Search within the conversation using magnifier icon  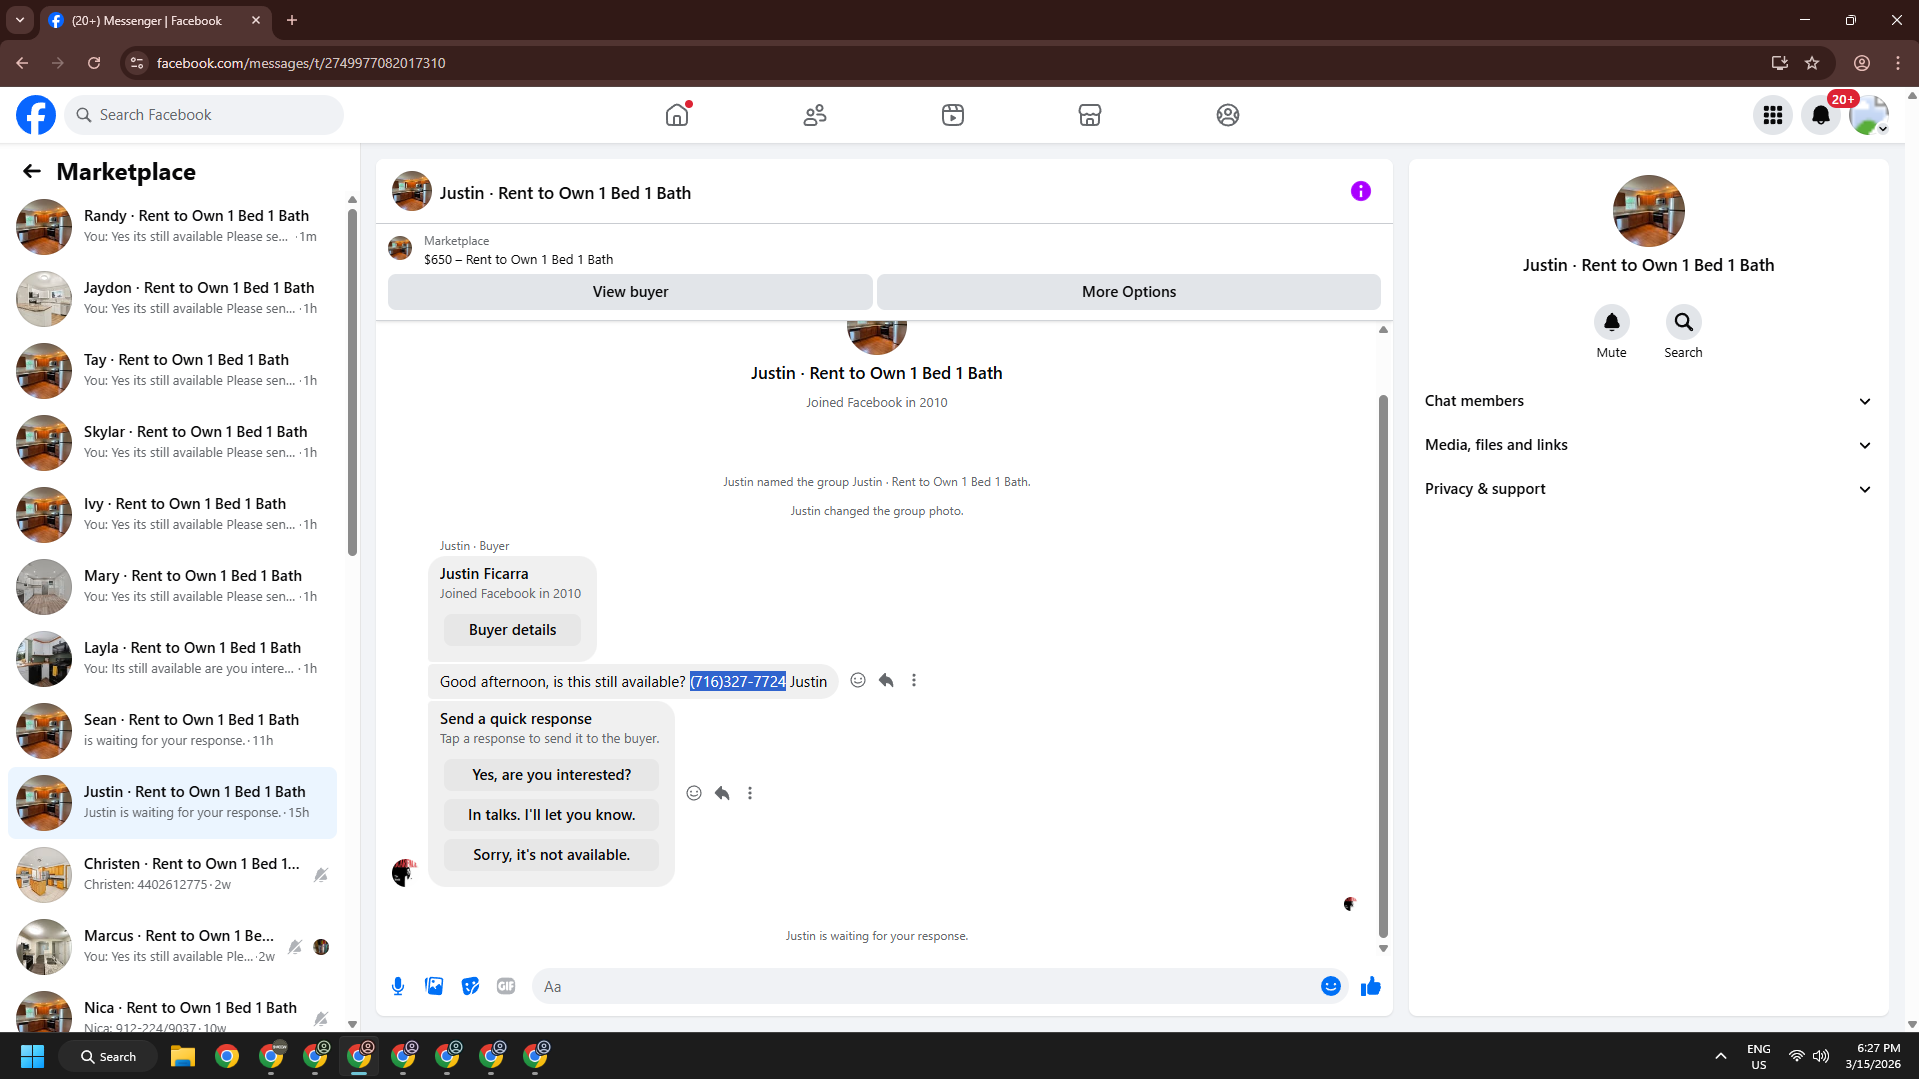1684,322
